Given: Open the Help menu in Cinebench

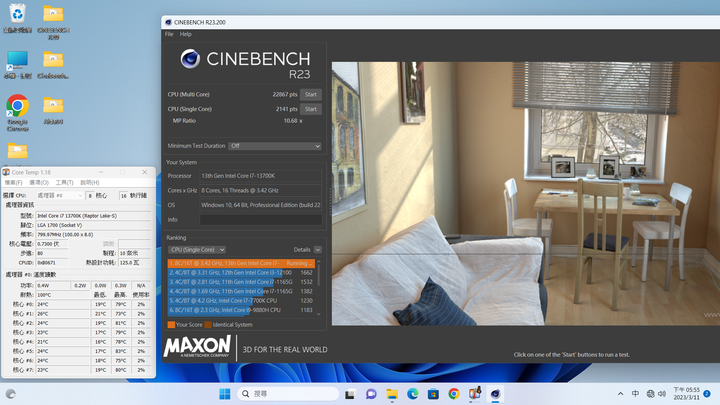Looking at the screenshot, I should (x=186, y=34).
